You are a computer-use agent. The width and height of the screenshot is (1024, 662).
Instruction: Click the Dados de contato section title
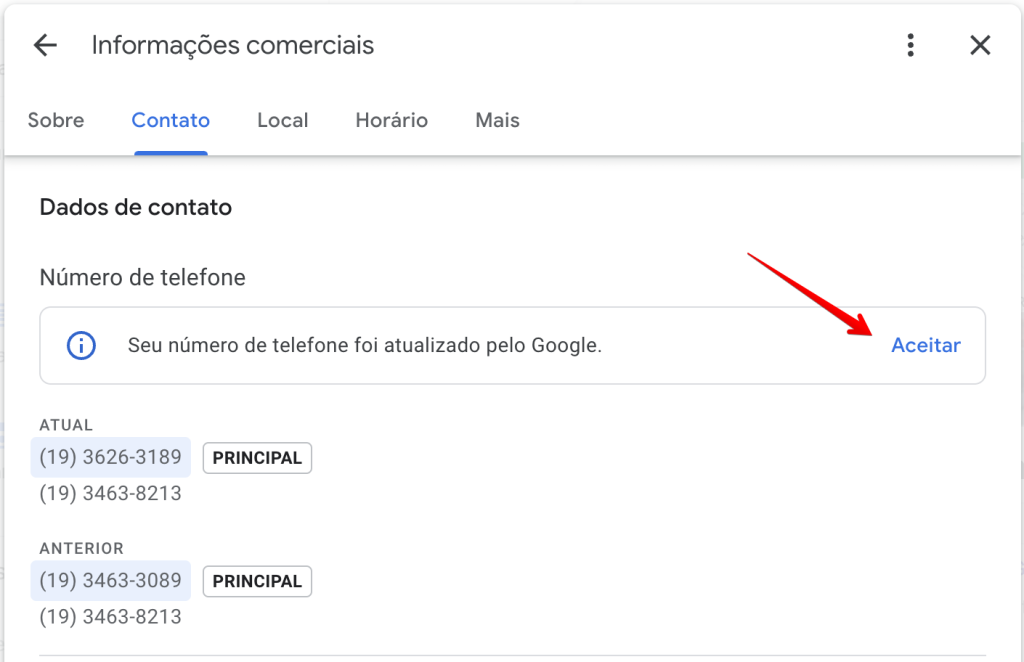click(136, 207)
